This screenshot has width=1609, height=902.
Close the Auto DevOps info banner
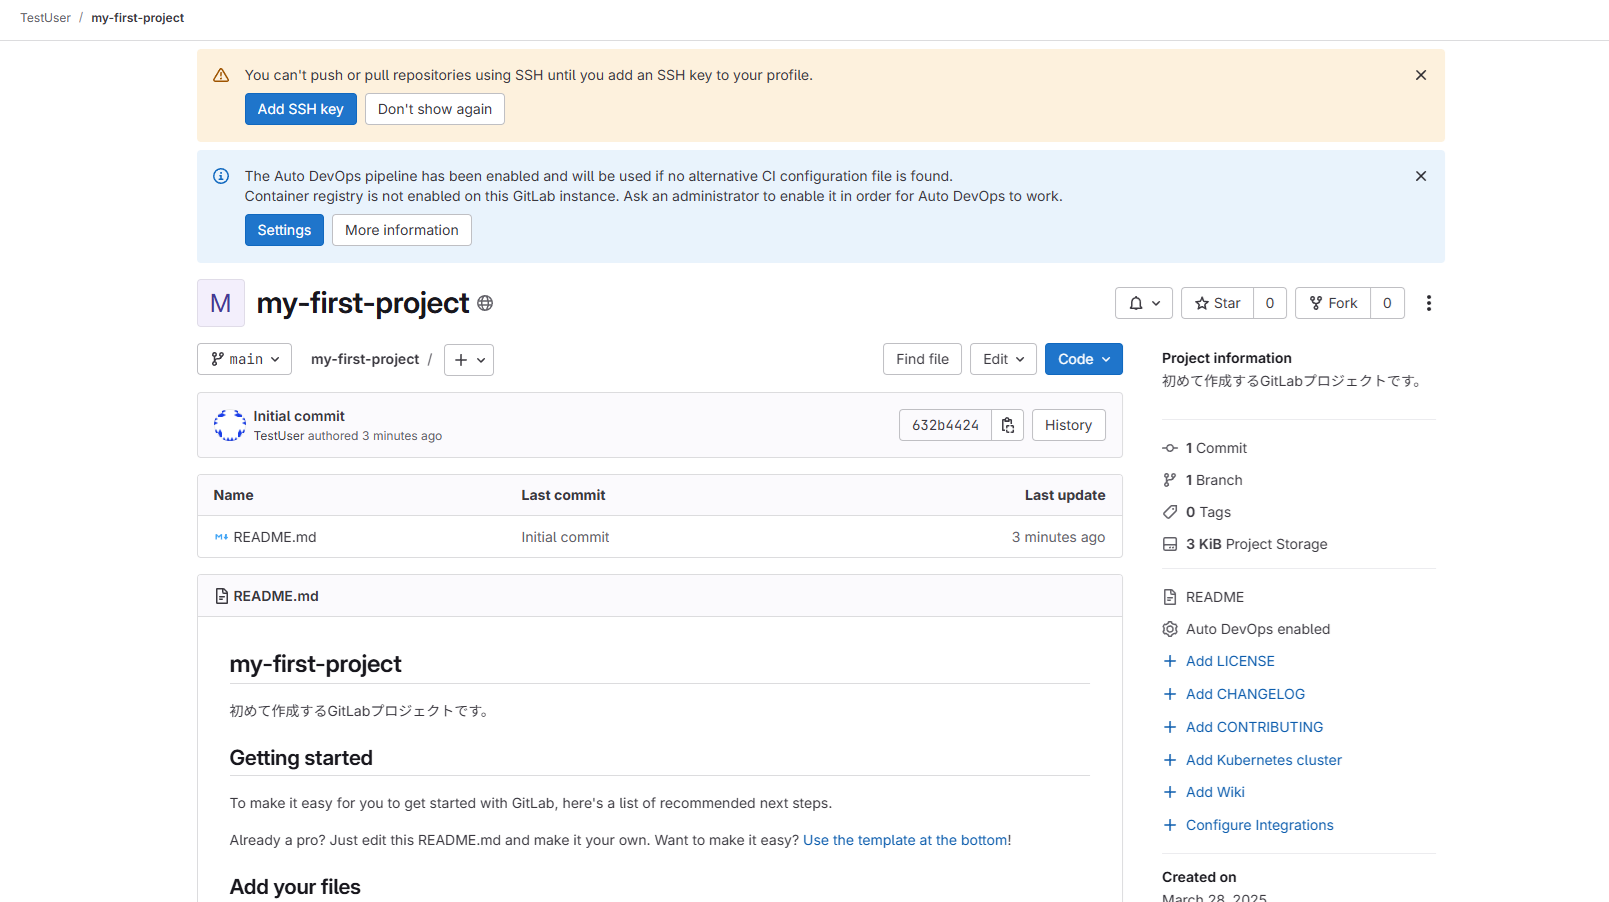(1420, 176)
